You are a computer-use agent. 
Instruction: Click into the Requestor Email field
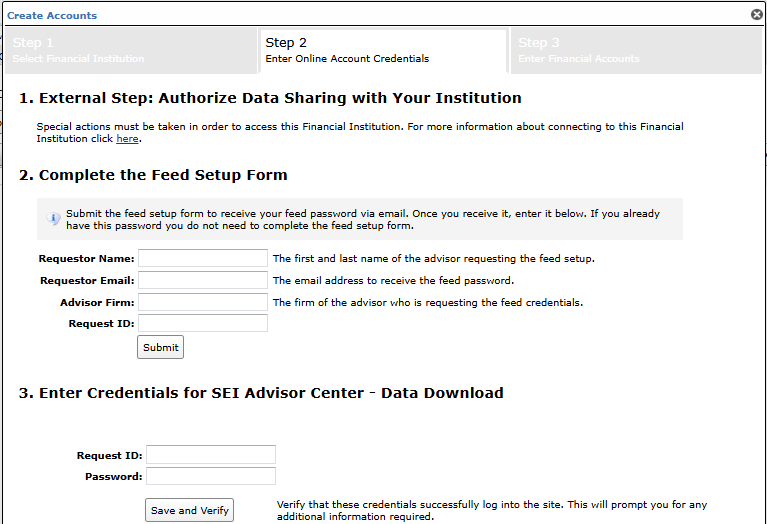click(x=203, y=280)
